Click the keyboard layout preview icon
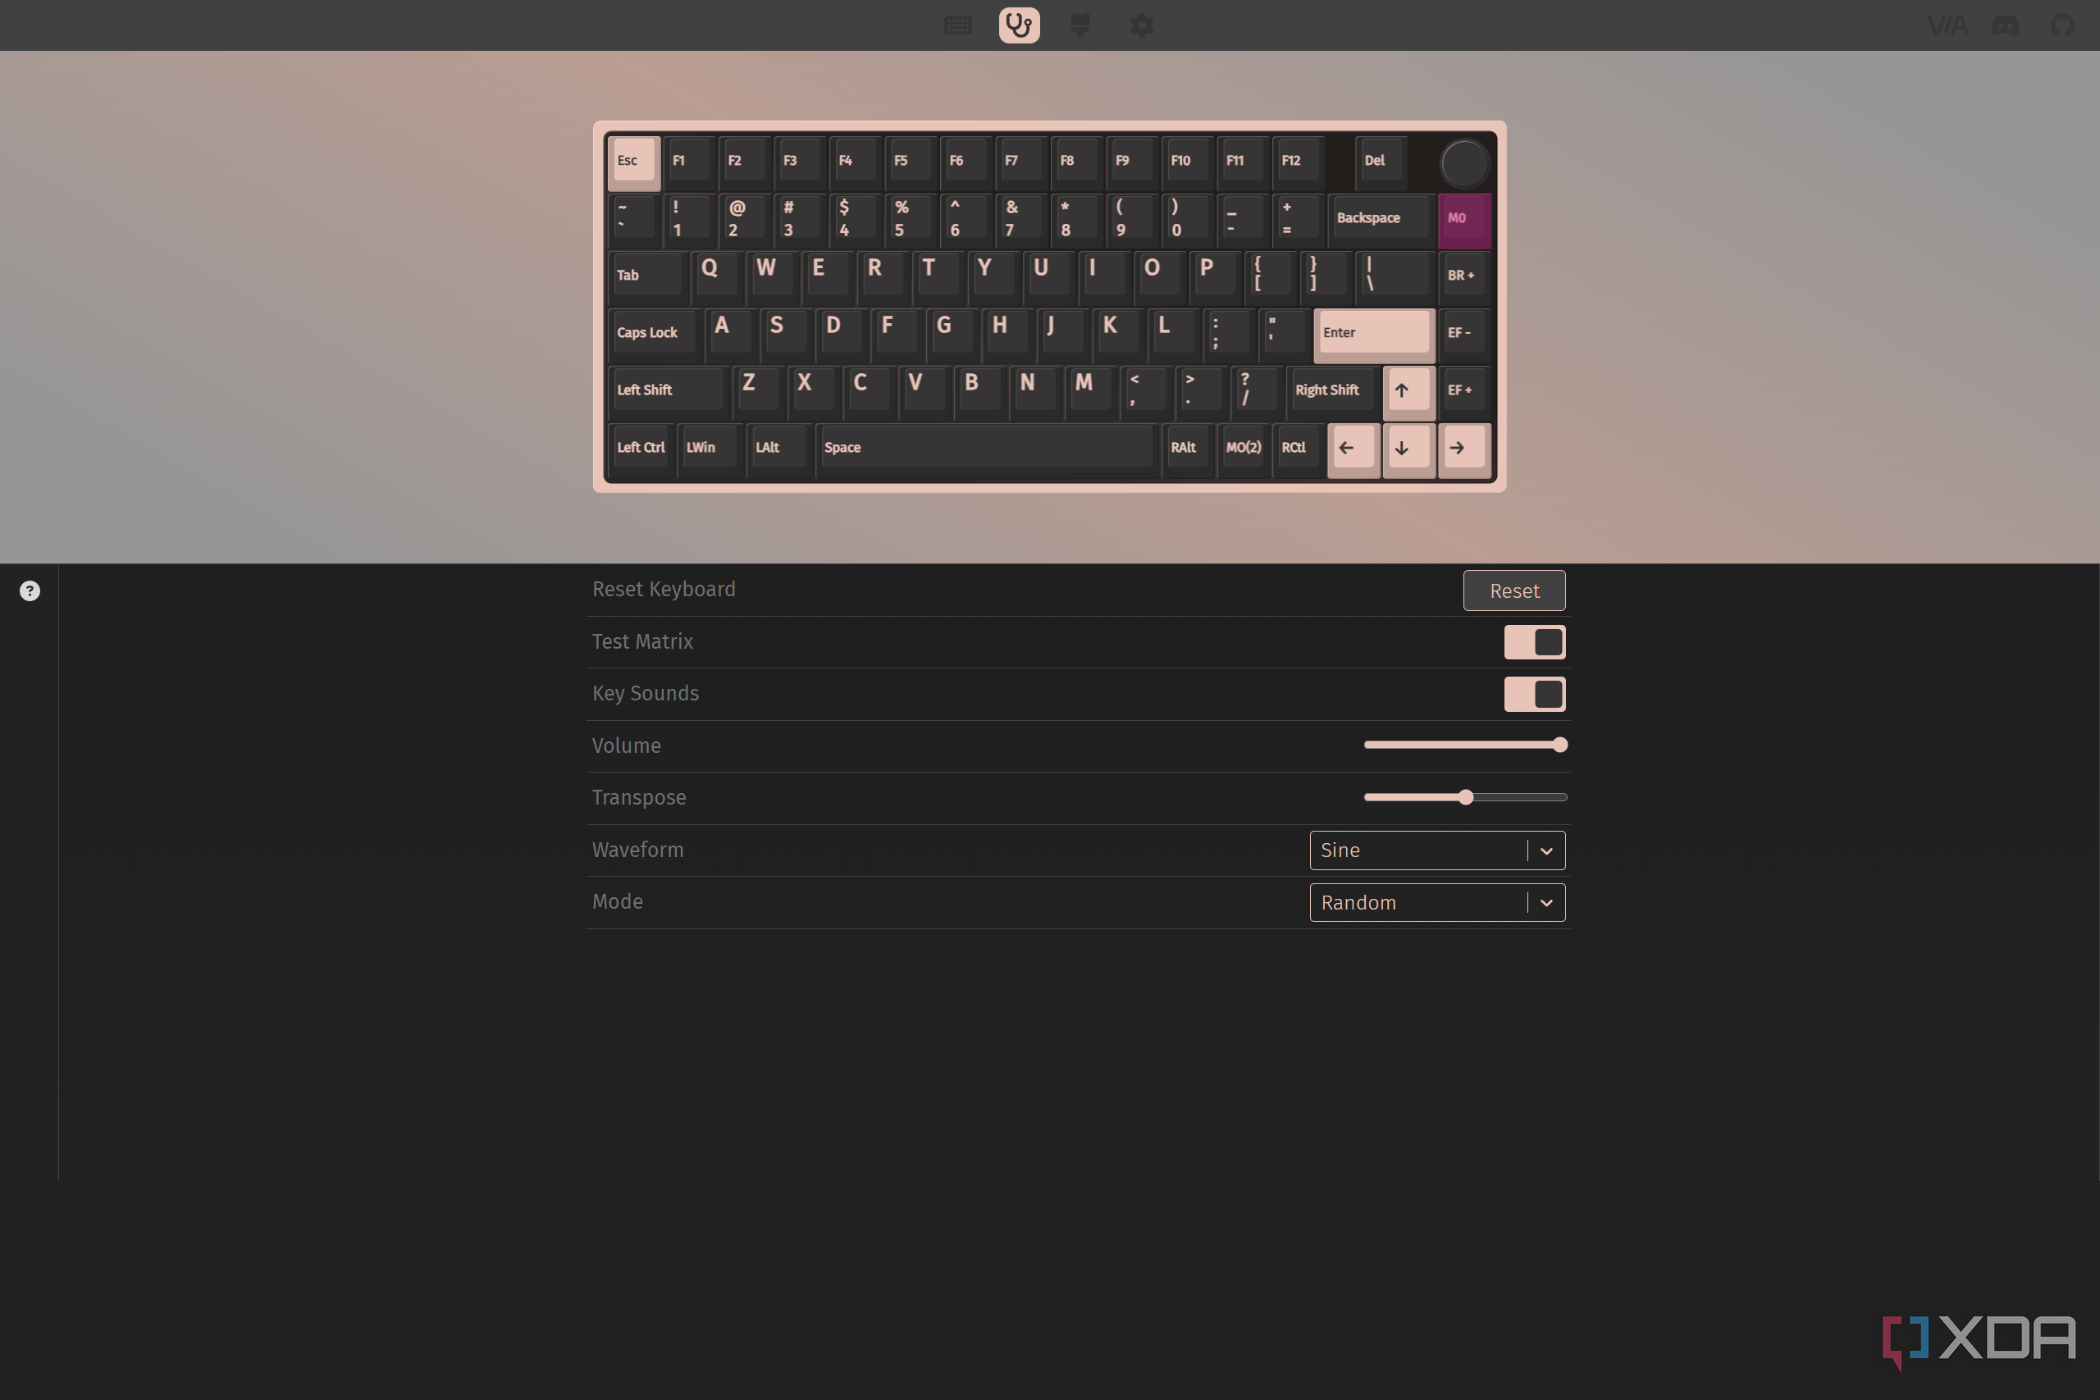 959,25
